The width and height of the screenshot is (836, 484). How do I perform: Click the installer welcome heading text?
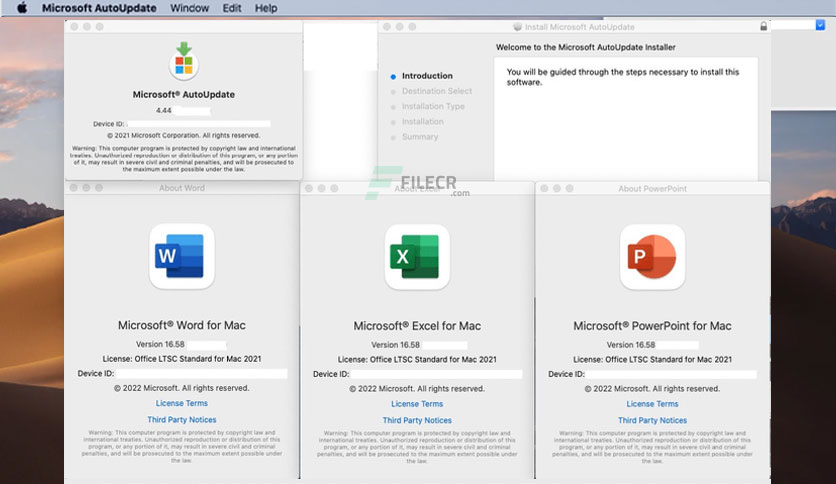coord(585,47)
